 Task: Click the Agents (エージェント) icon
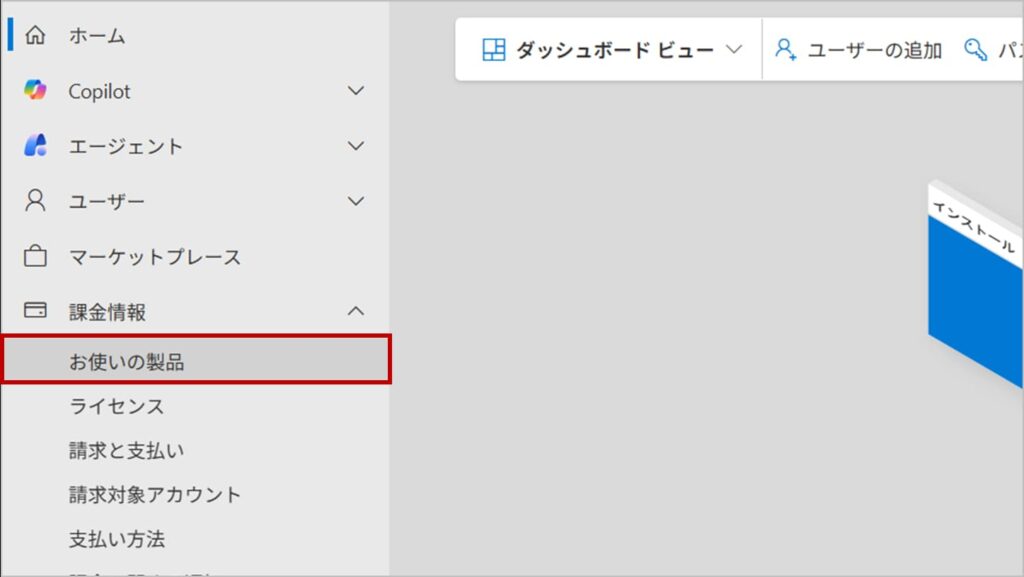coord(35,146)
